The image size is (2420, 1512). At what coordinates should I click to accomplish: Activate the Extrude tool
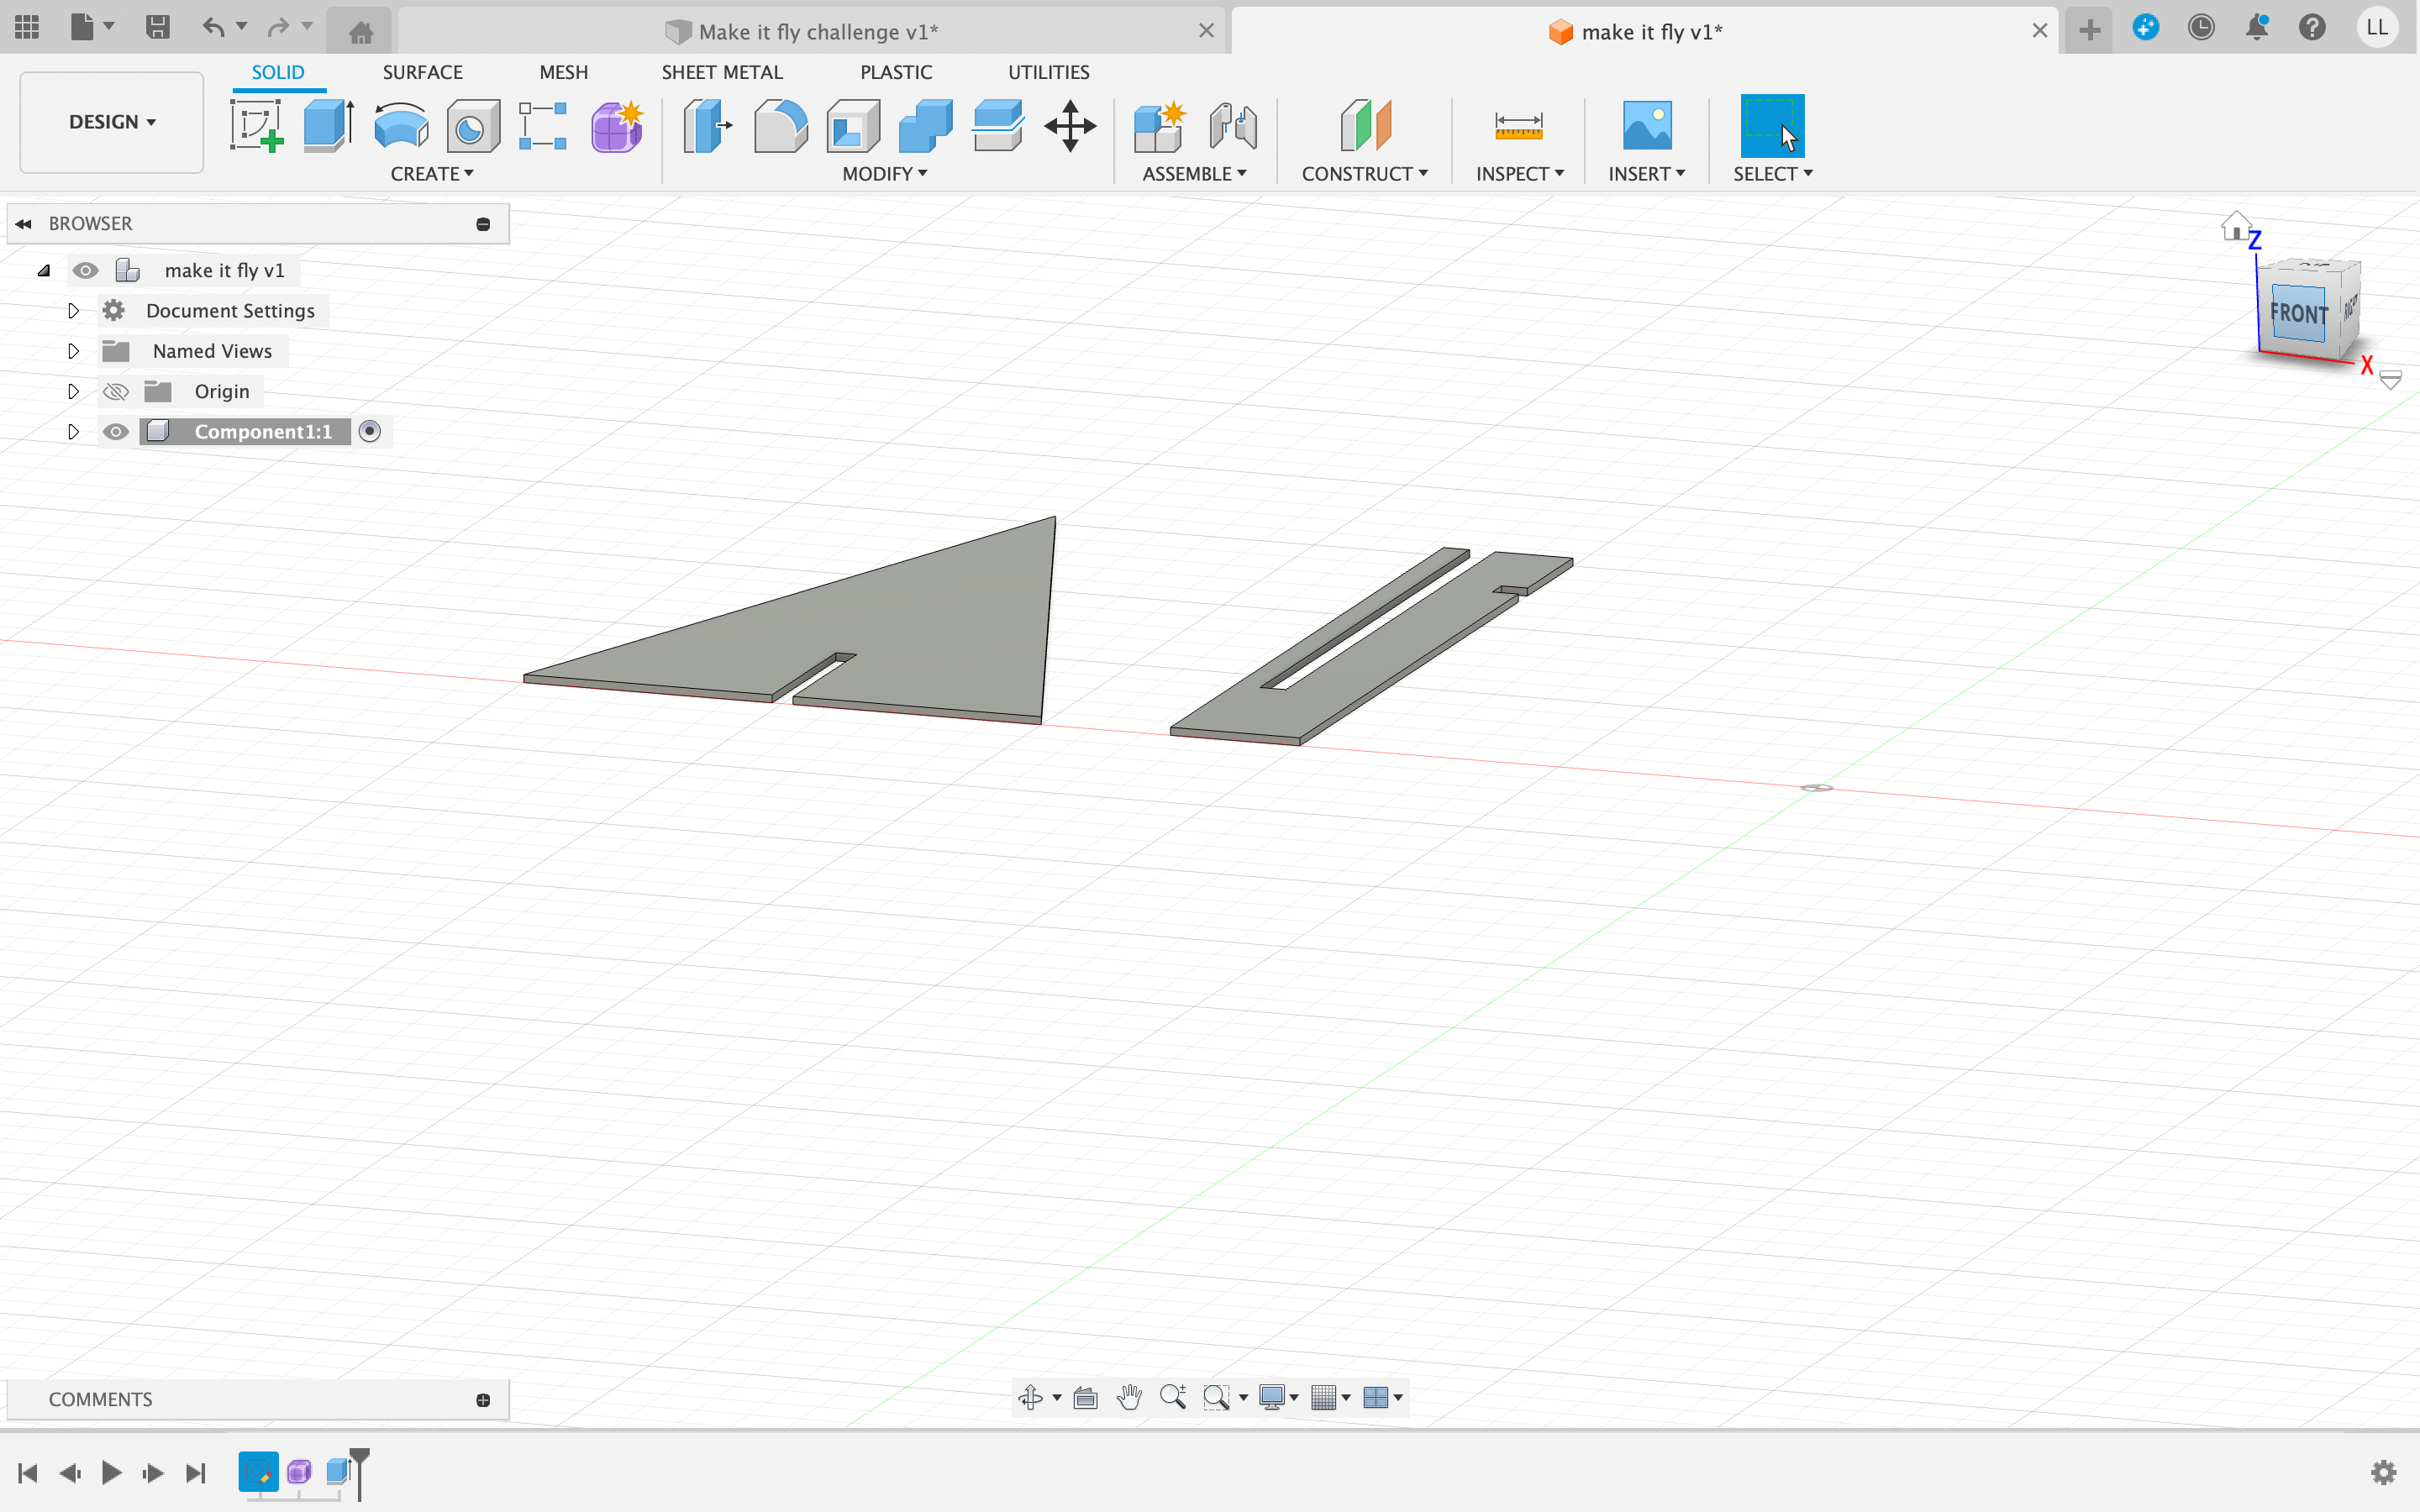point(327,126)
